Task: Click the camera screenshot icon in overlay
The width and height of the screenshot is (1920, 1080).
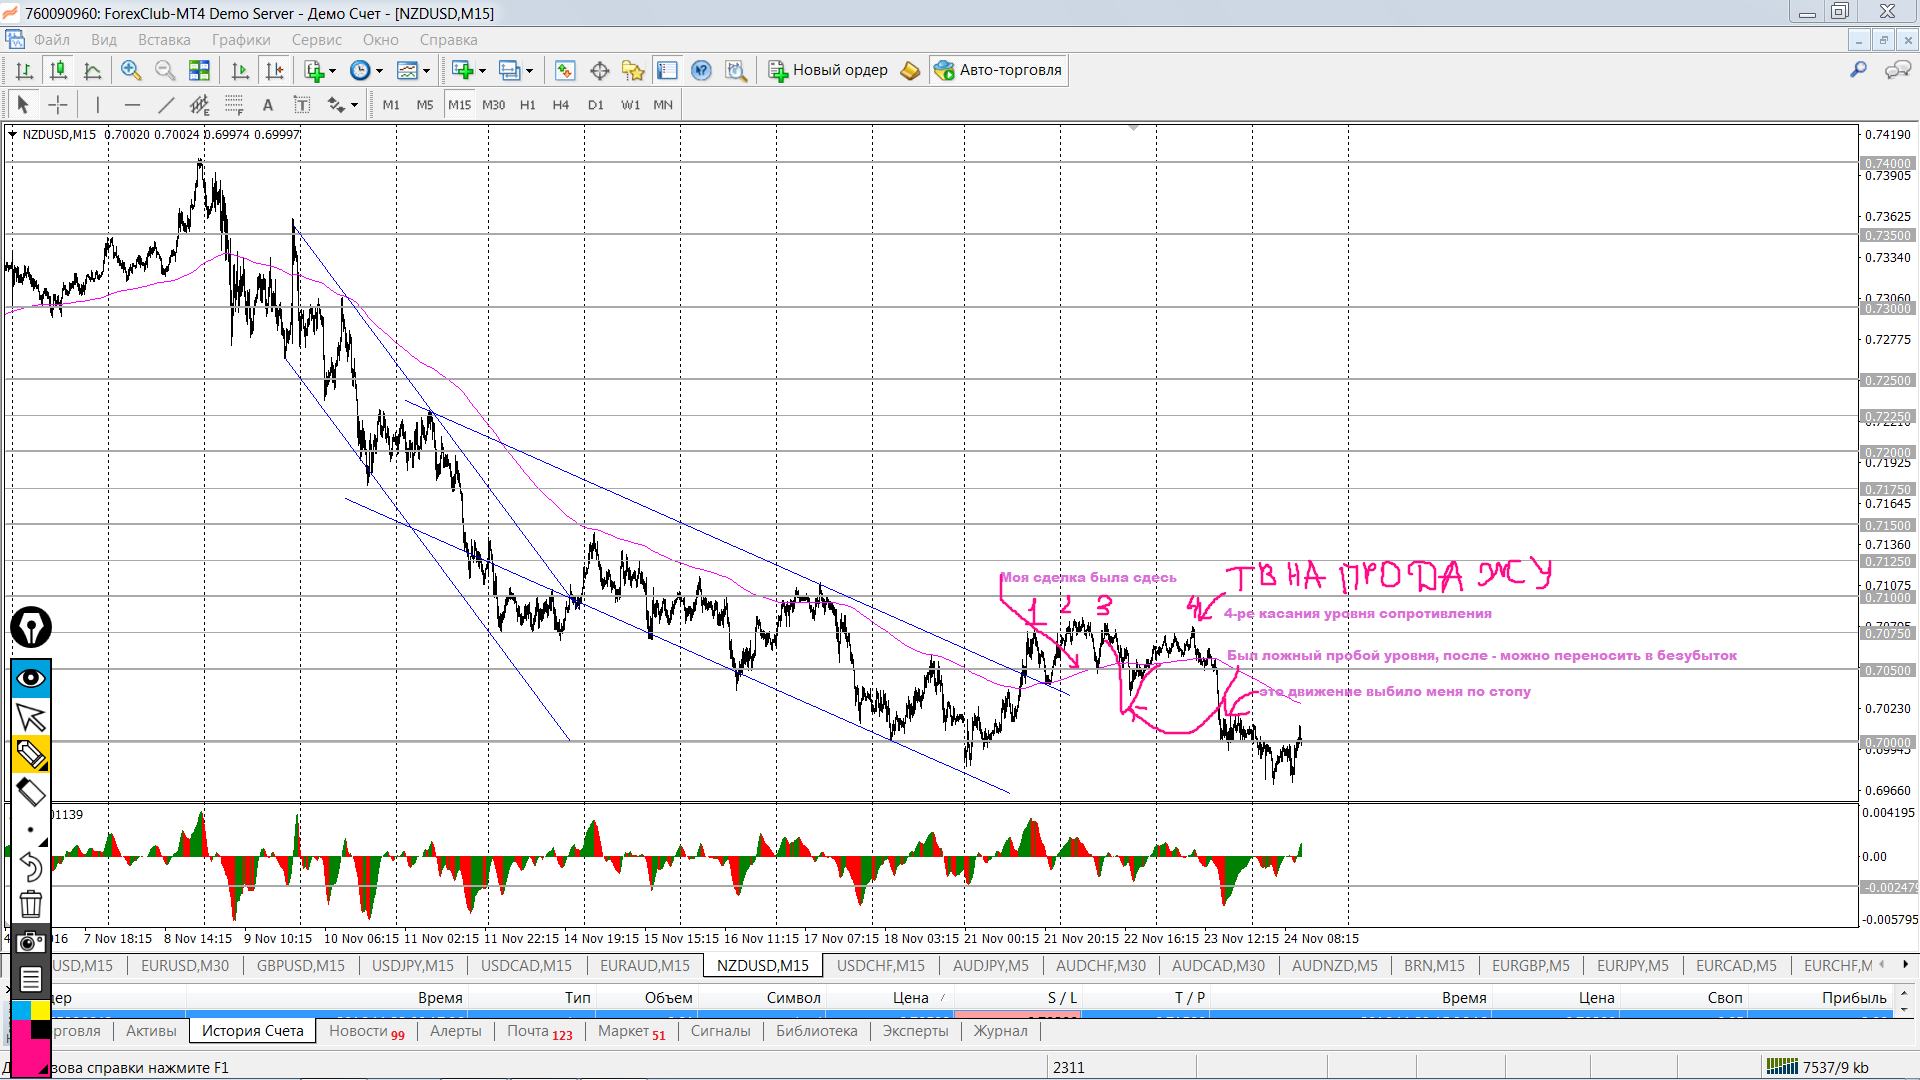Action: pos(30,942)
